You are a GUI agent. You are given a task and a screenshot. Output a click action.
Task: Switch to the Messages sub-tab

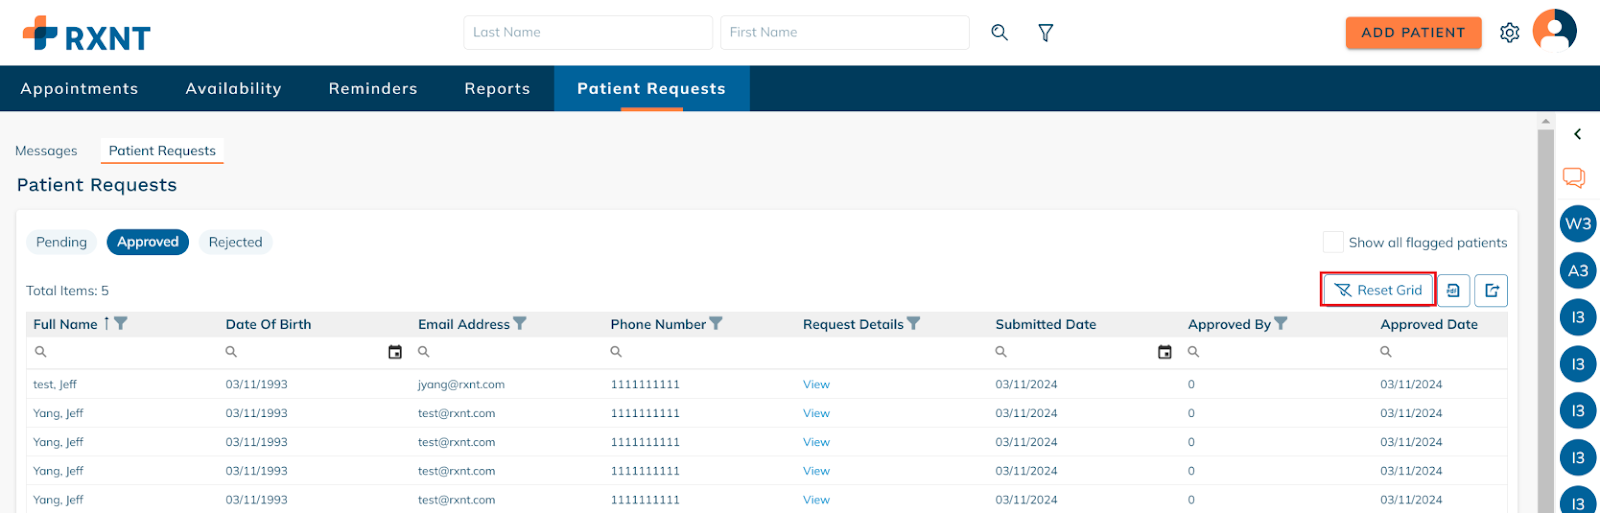point(46,151)
